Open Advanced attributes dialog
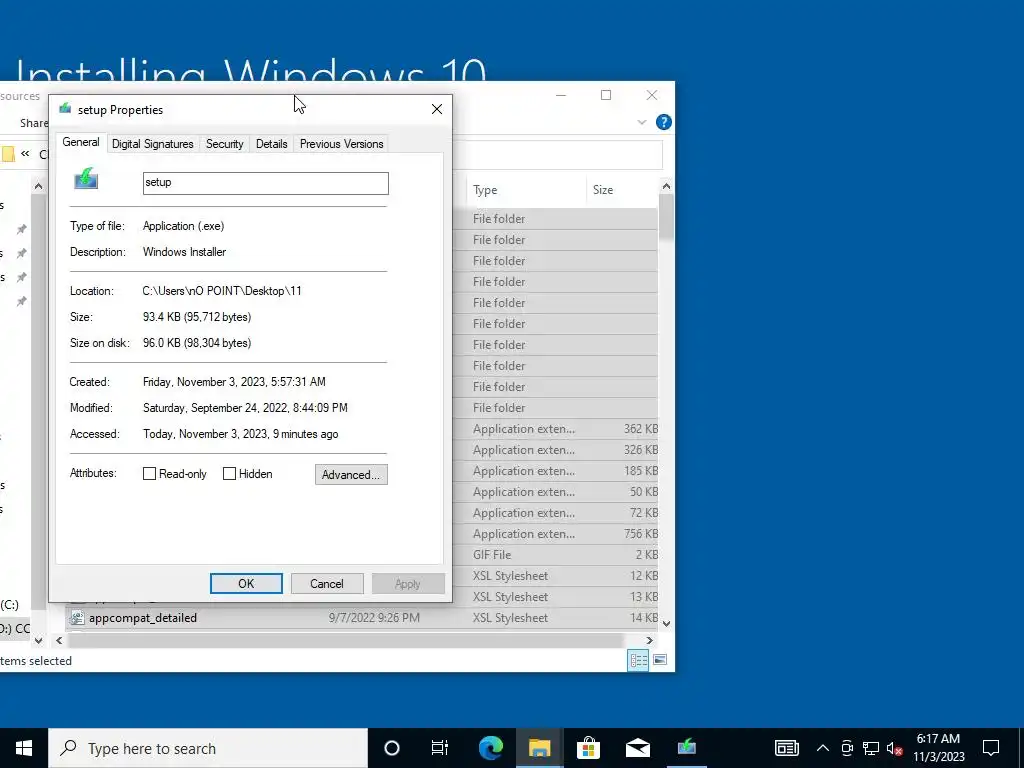 (351, 475)
